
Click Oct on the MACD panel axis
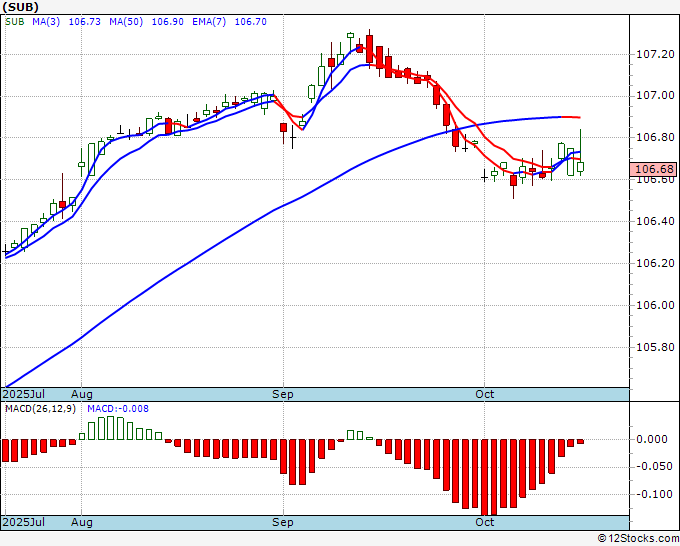(x=484, y=522)
